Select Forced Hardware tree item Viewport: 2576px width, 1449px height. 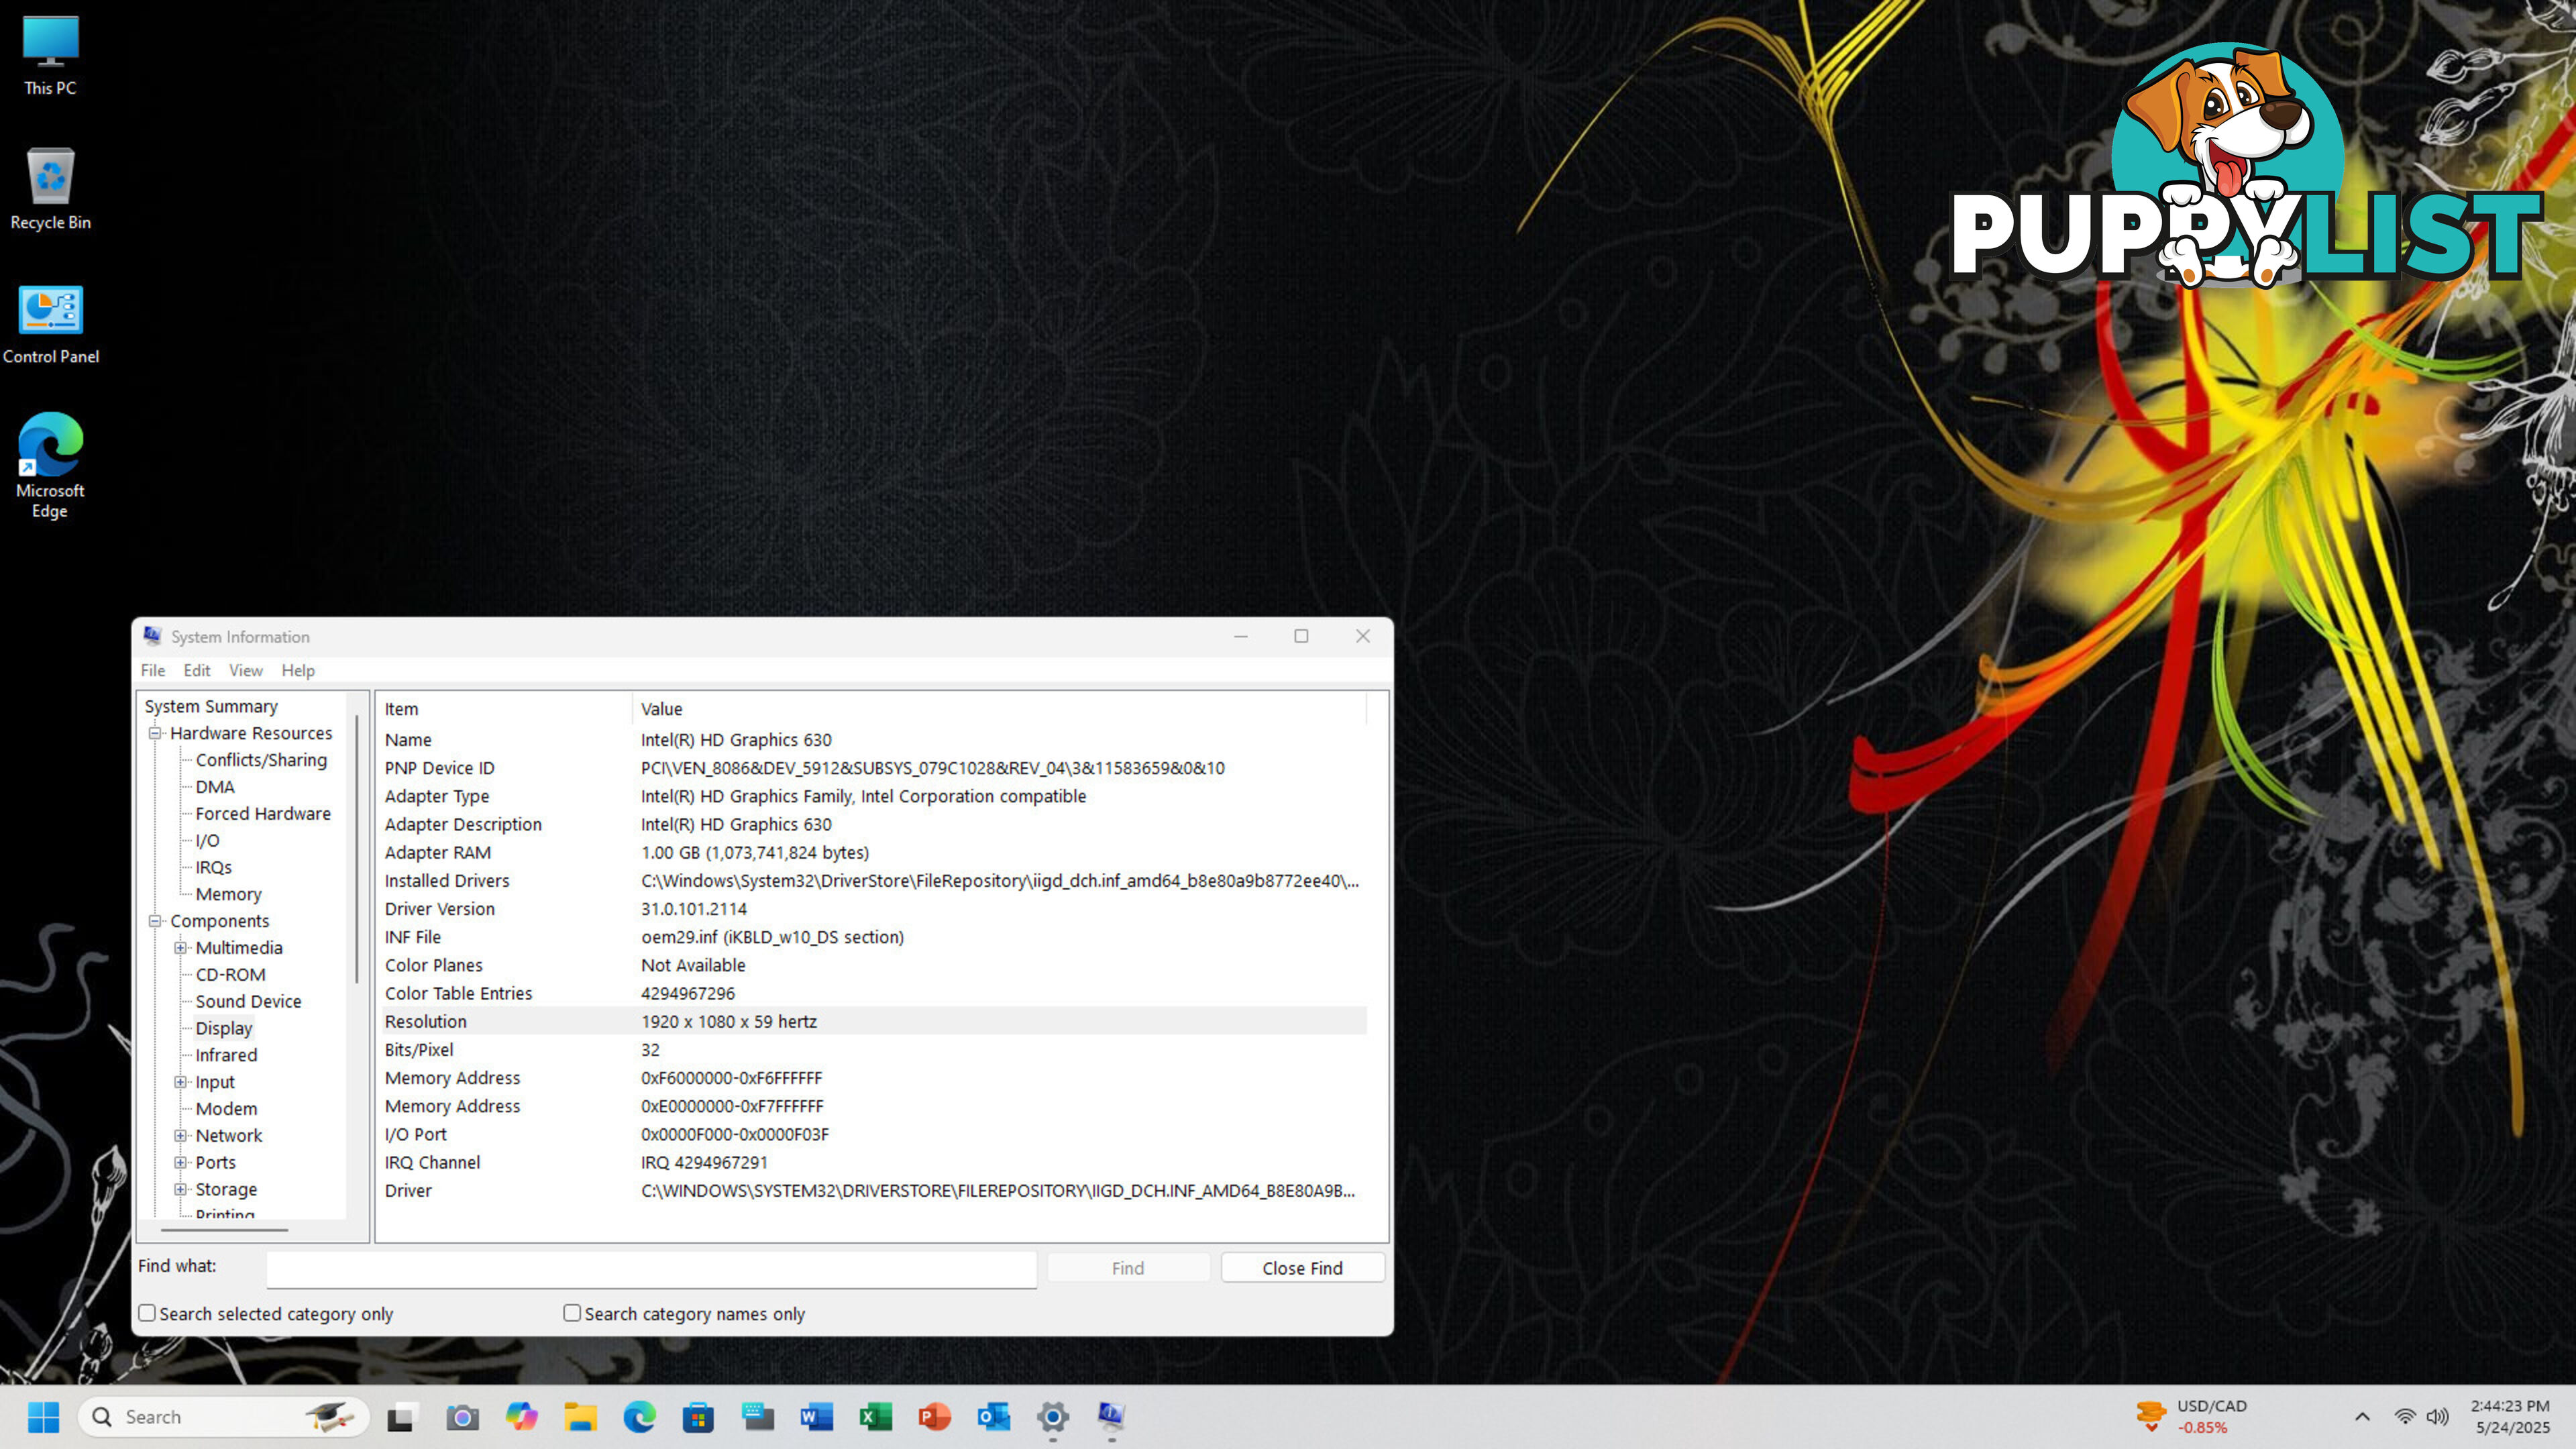tap(263, 814)
